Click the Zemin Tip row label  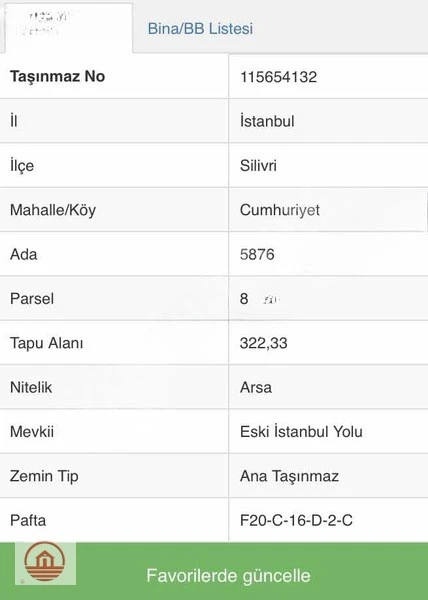click(x=44, y=476)
